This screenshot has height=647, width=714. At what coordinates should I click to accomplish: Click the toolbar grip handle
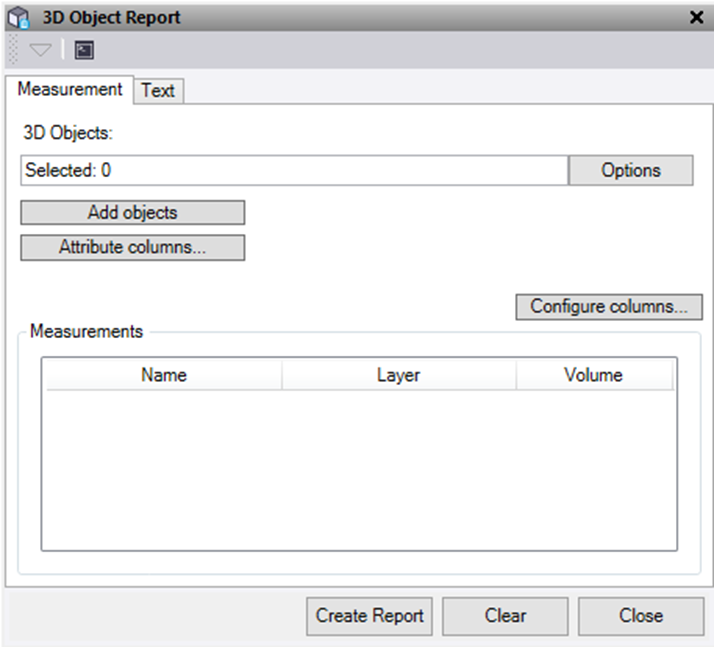(x=13, y=50)
